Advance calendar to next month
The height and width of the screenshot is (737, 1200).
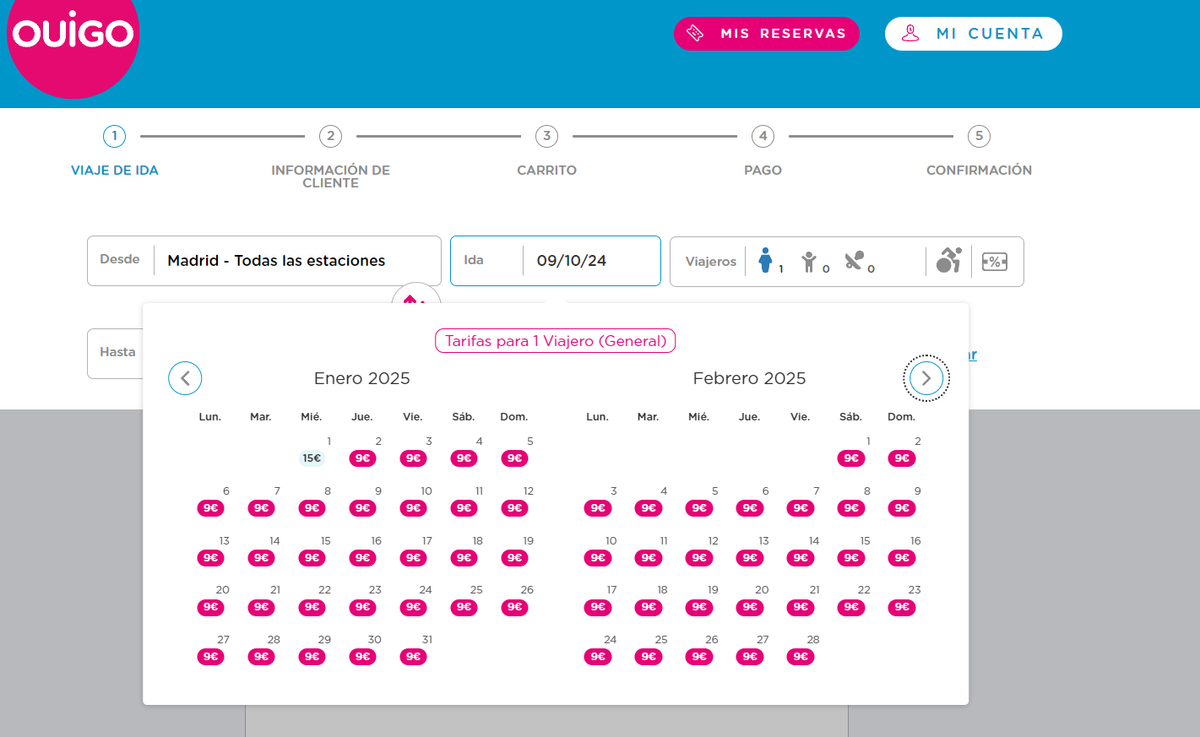coord(926,378)
